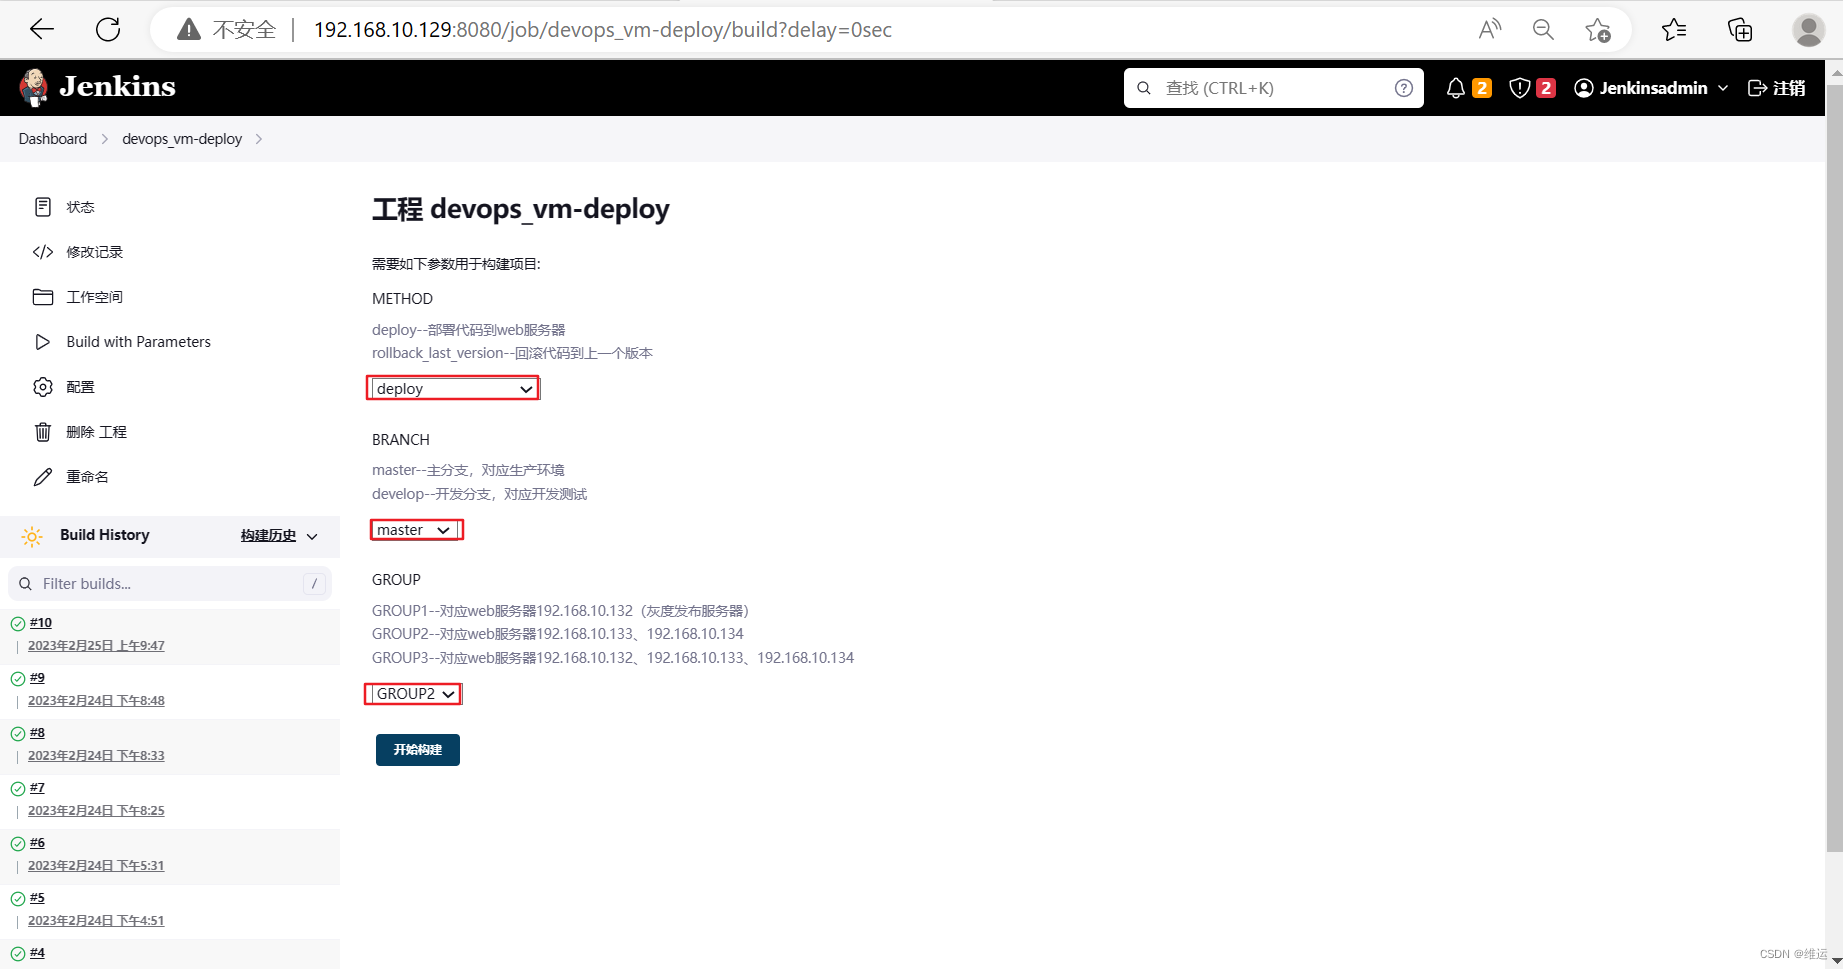Open devops_vm-deploy breadcrumb
Viewport: 1843px width, 969px height.
click(x=182, y=139)
